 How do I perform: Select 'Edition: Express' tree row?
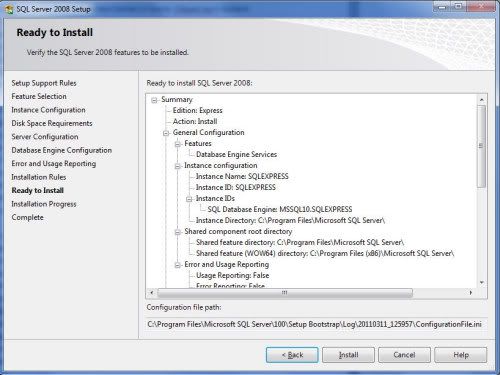(x=197, y=110)
